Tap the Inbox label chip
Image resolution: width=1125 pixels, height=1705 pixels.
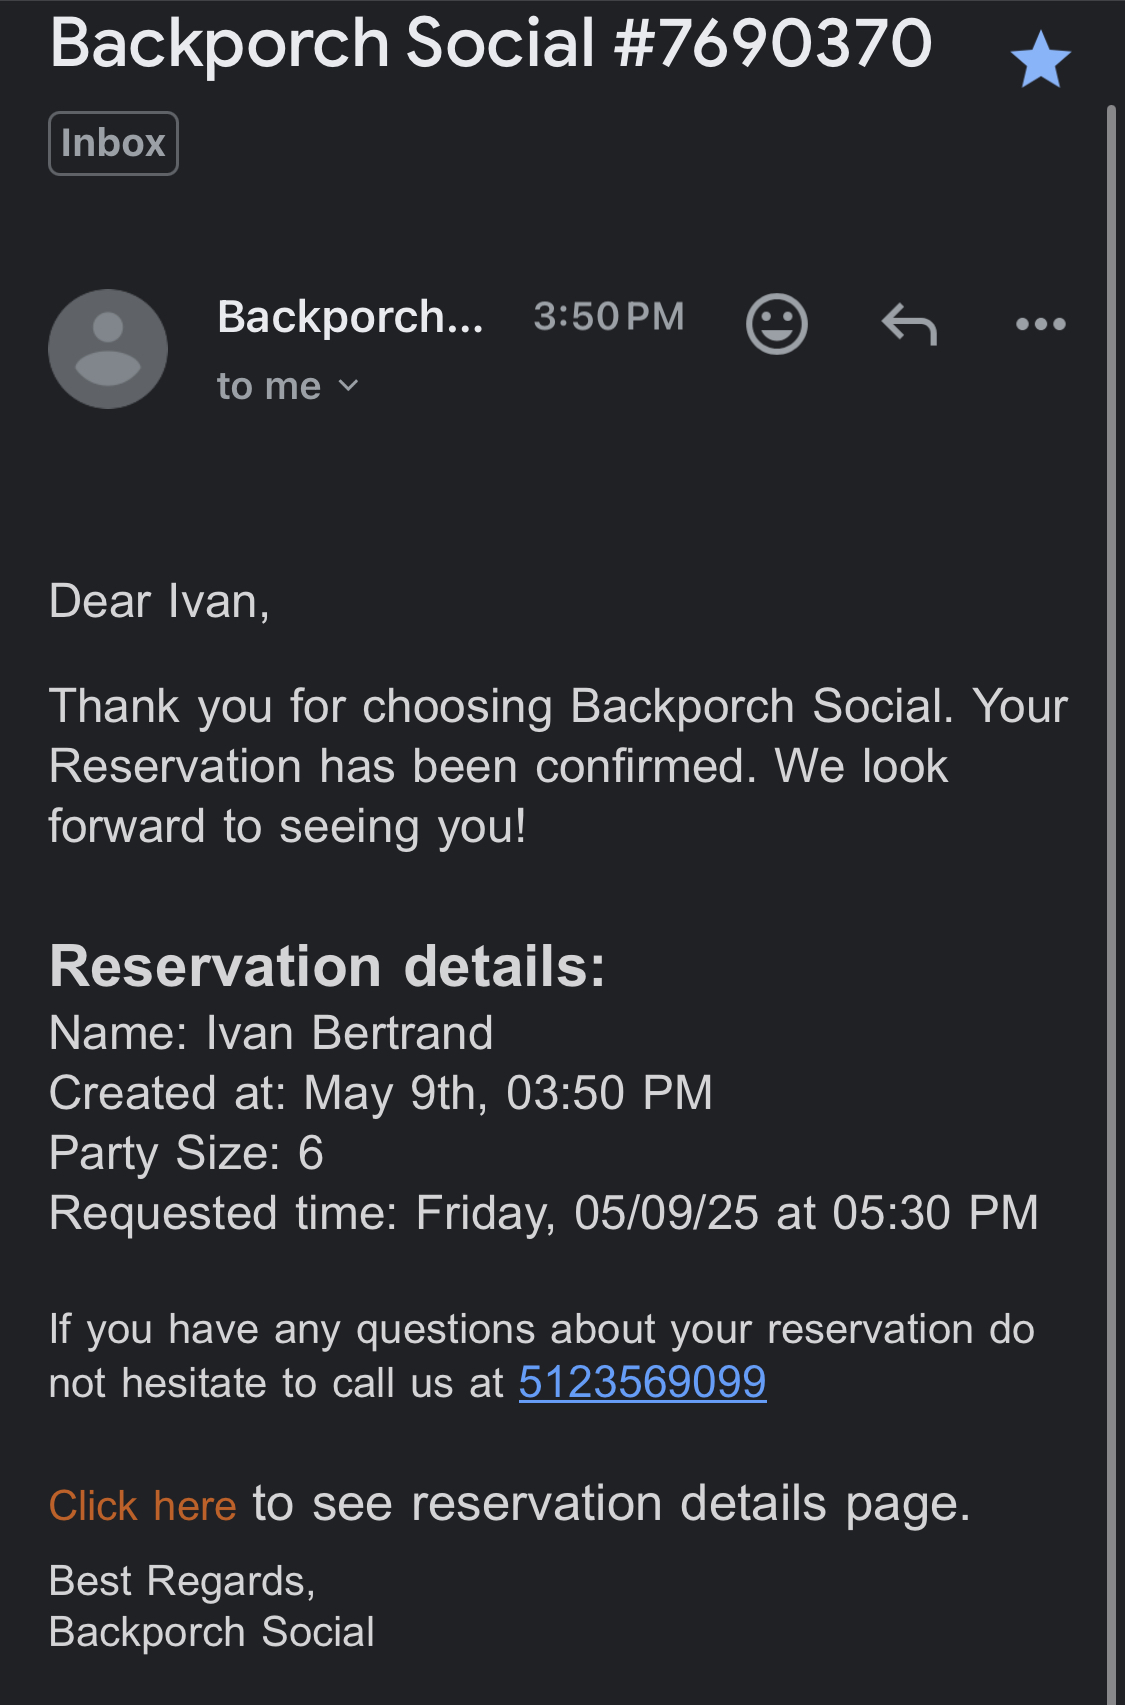pos(113,143)
